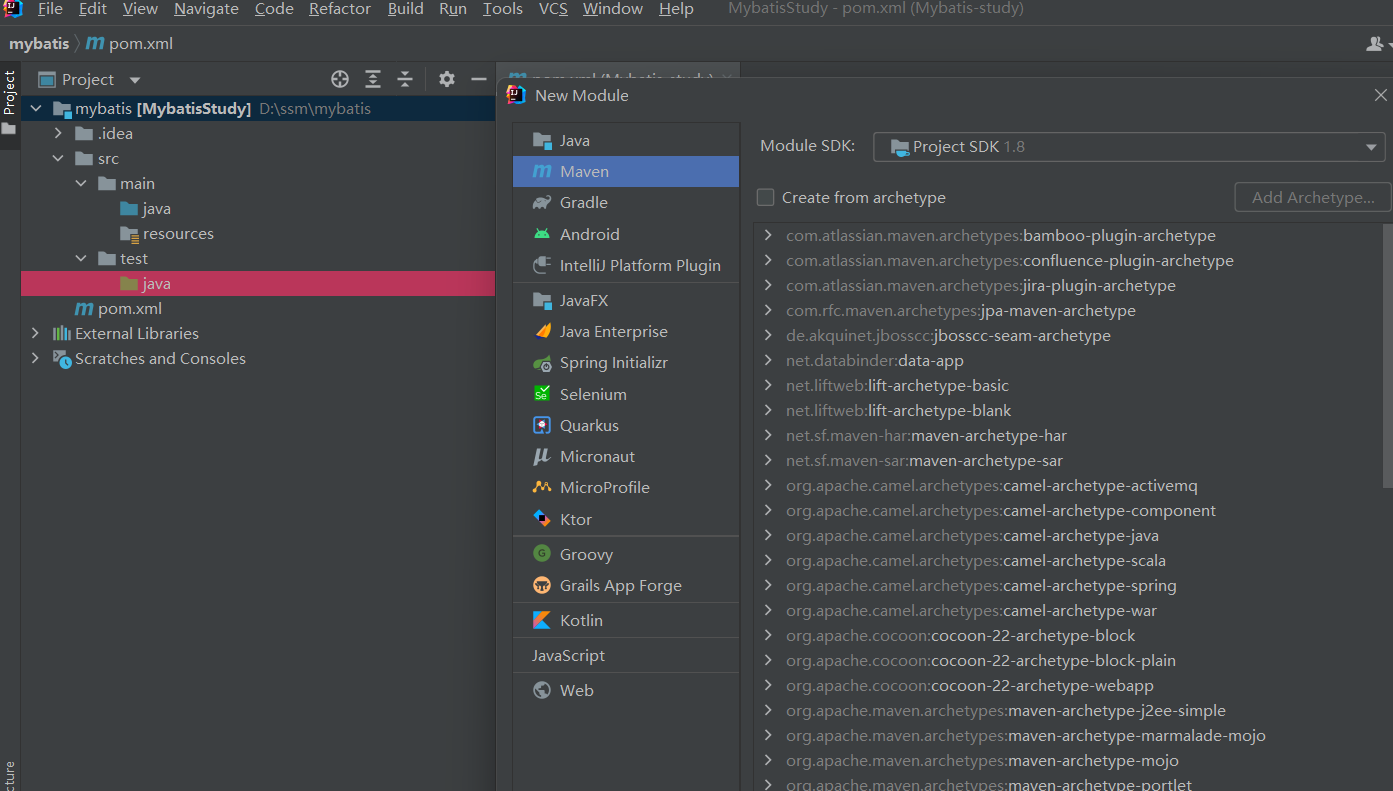Click the Maven pom.xml icon in breadcrumb

click(95, 44)
